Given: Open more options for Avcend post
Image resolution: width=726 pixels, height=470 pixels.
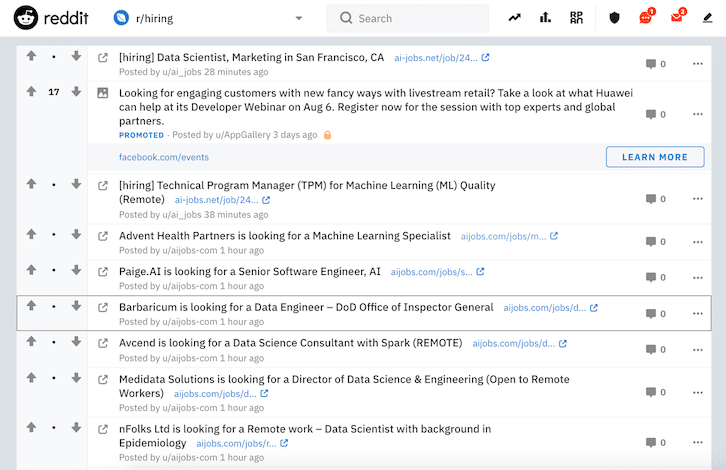Looking at the screenshot, I should click(x=698, y=350).
